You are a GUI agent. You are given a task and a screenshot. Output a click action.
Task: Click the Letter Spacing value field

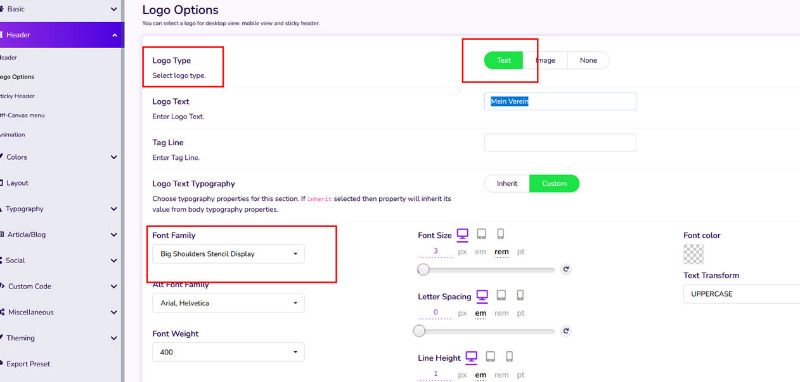click(x=436, y=313)
